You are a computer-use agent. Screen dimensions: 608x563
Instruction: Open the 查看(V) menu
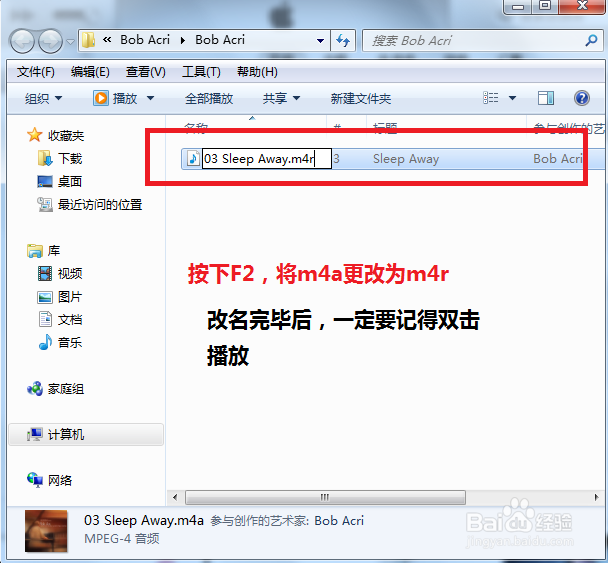pos(146,72)
